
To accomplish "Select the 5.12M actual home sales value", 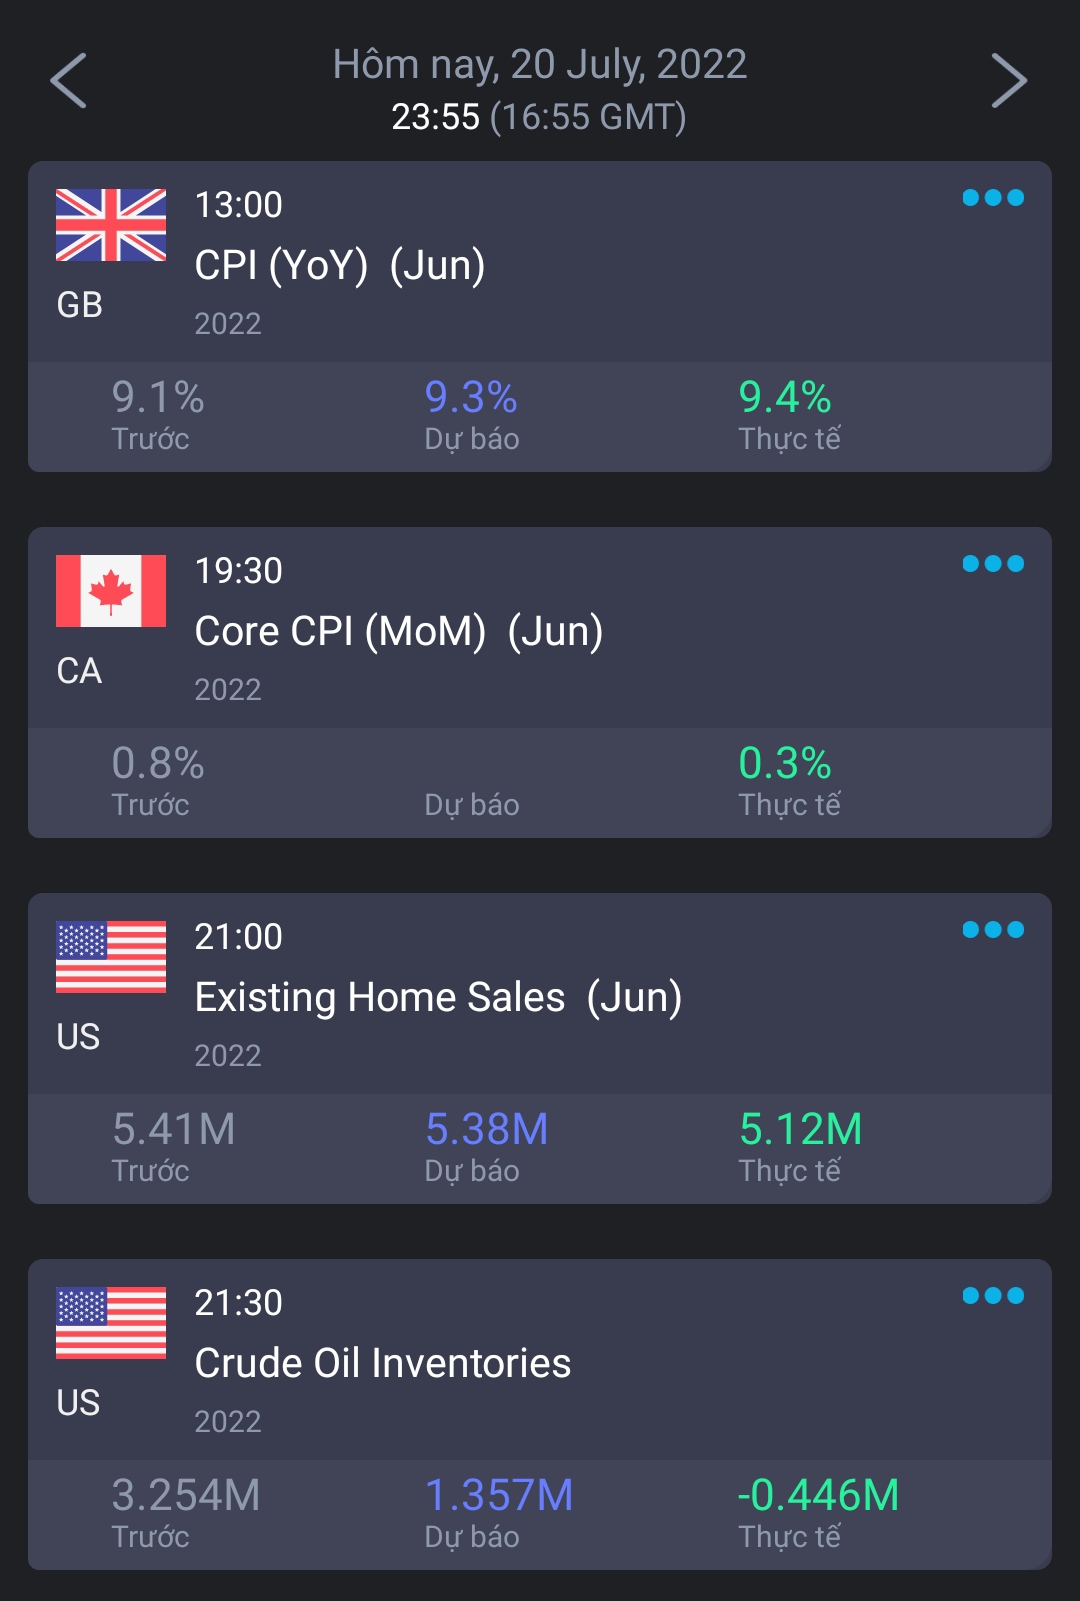I will tap(800, 1130).
